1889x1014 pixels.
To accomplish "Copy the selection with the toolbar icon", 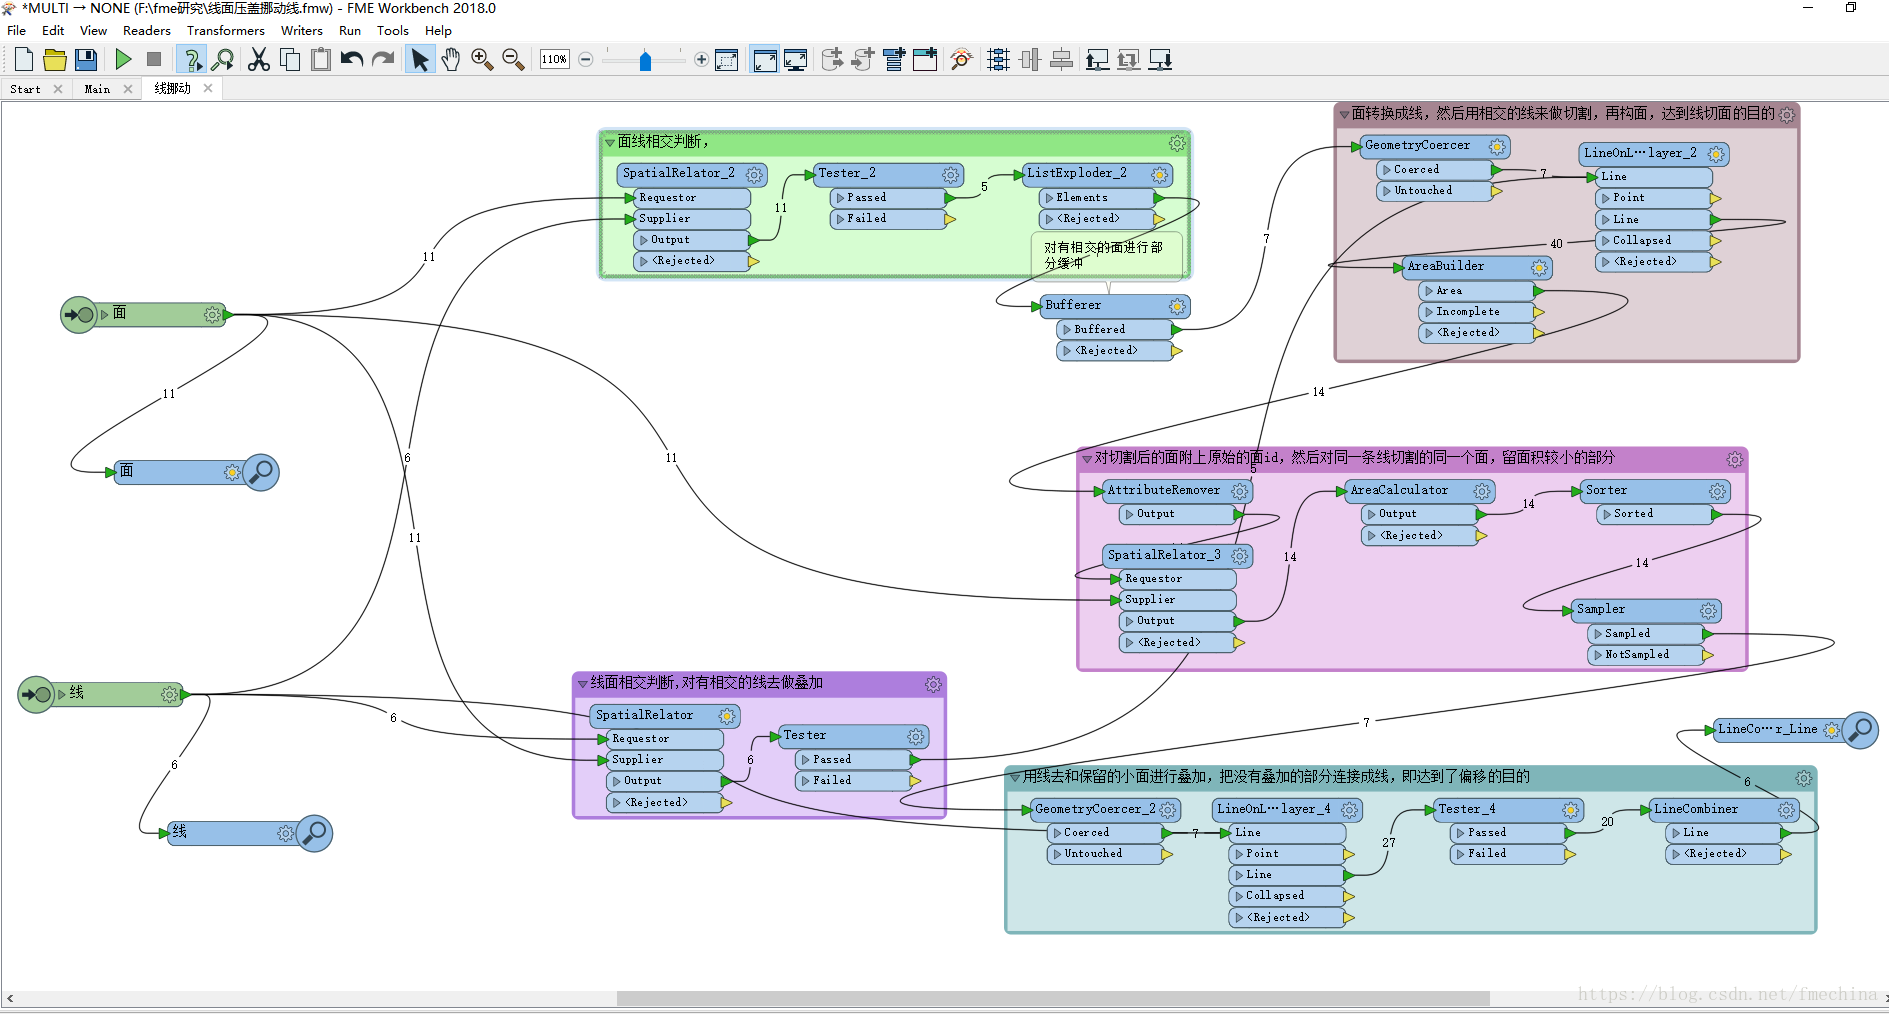I will pos(290,60).
